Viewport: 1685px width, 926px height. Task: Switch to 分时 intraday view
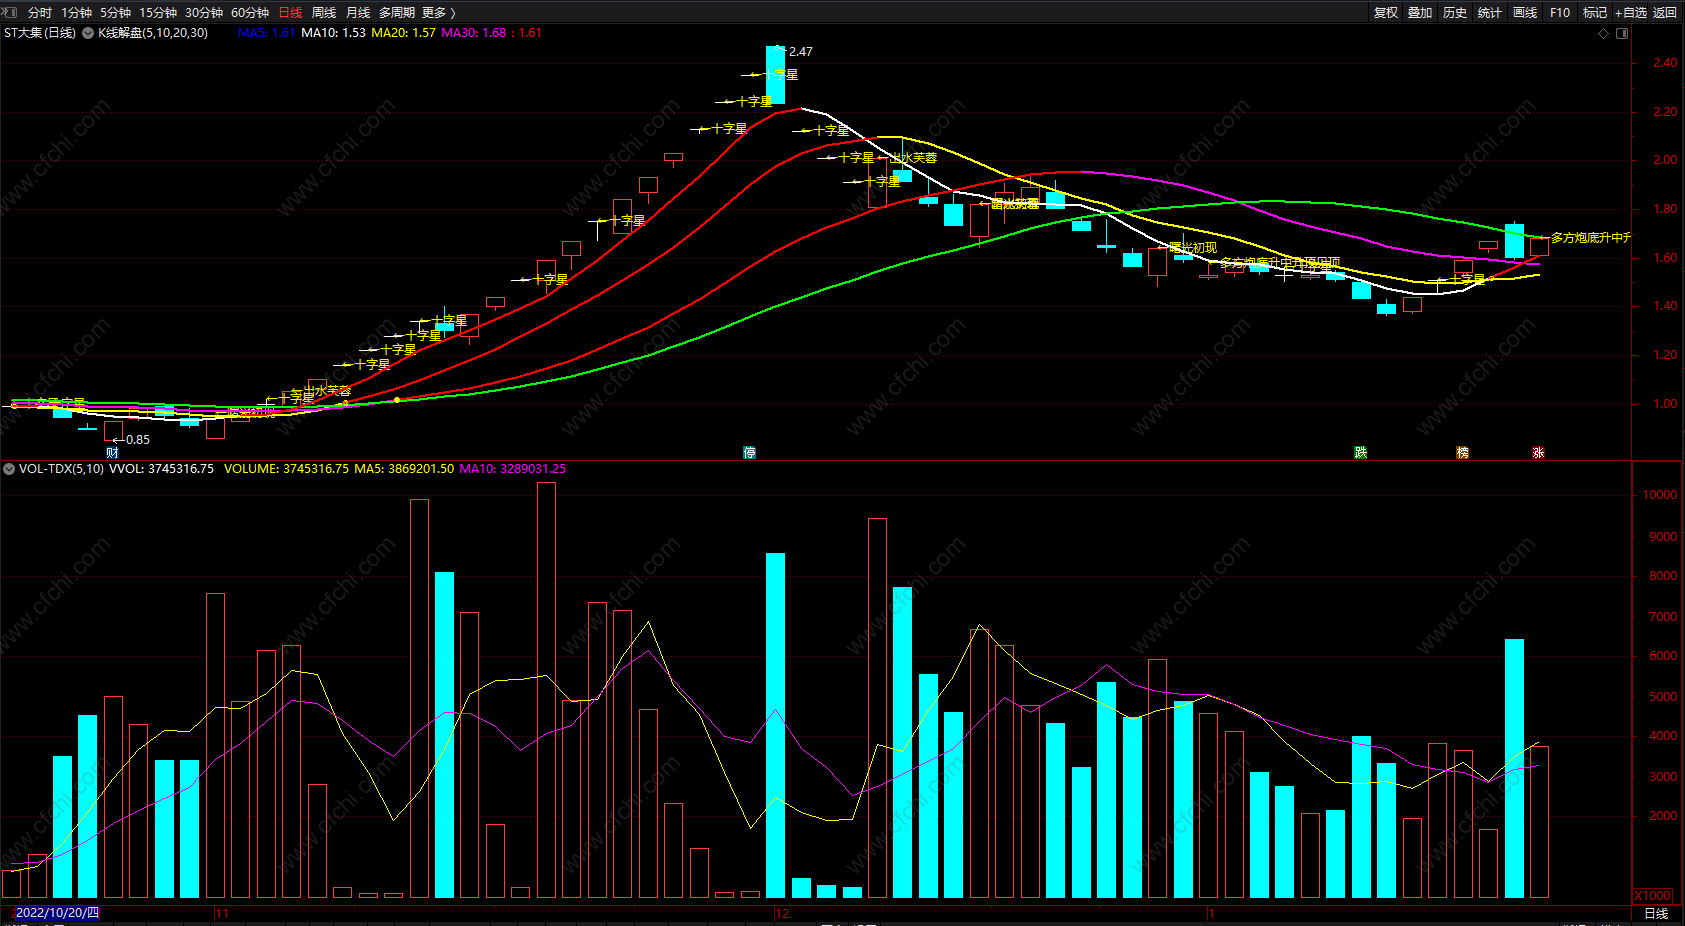click(40, 12)
